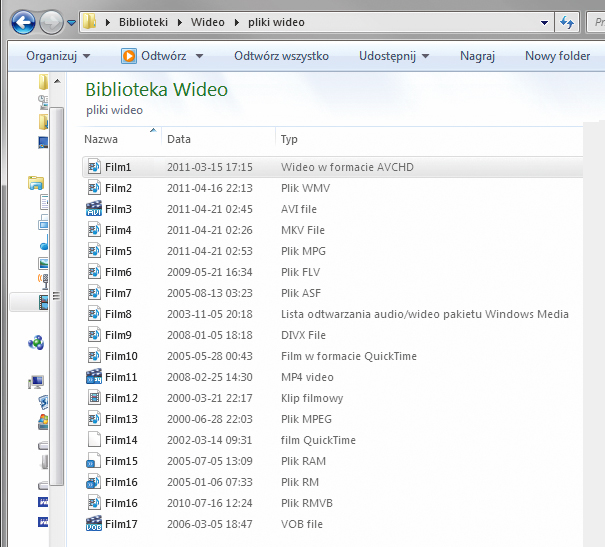The width and height of the screenshot is (605, 547).
Task: Select the Film17 VOB file icon
Action: click(x=94, y=524)
